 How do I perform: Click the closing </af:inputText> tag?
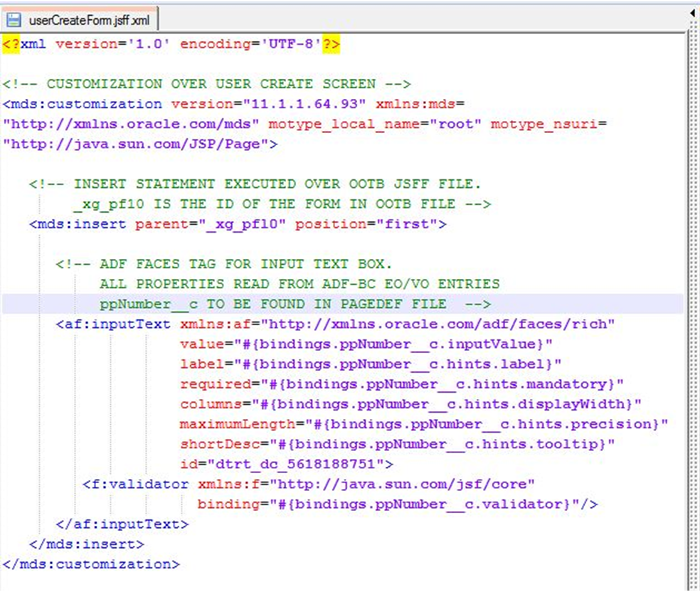pyautogui.click(x=122, y=524)
